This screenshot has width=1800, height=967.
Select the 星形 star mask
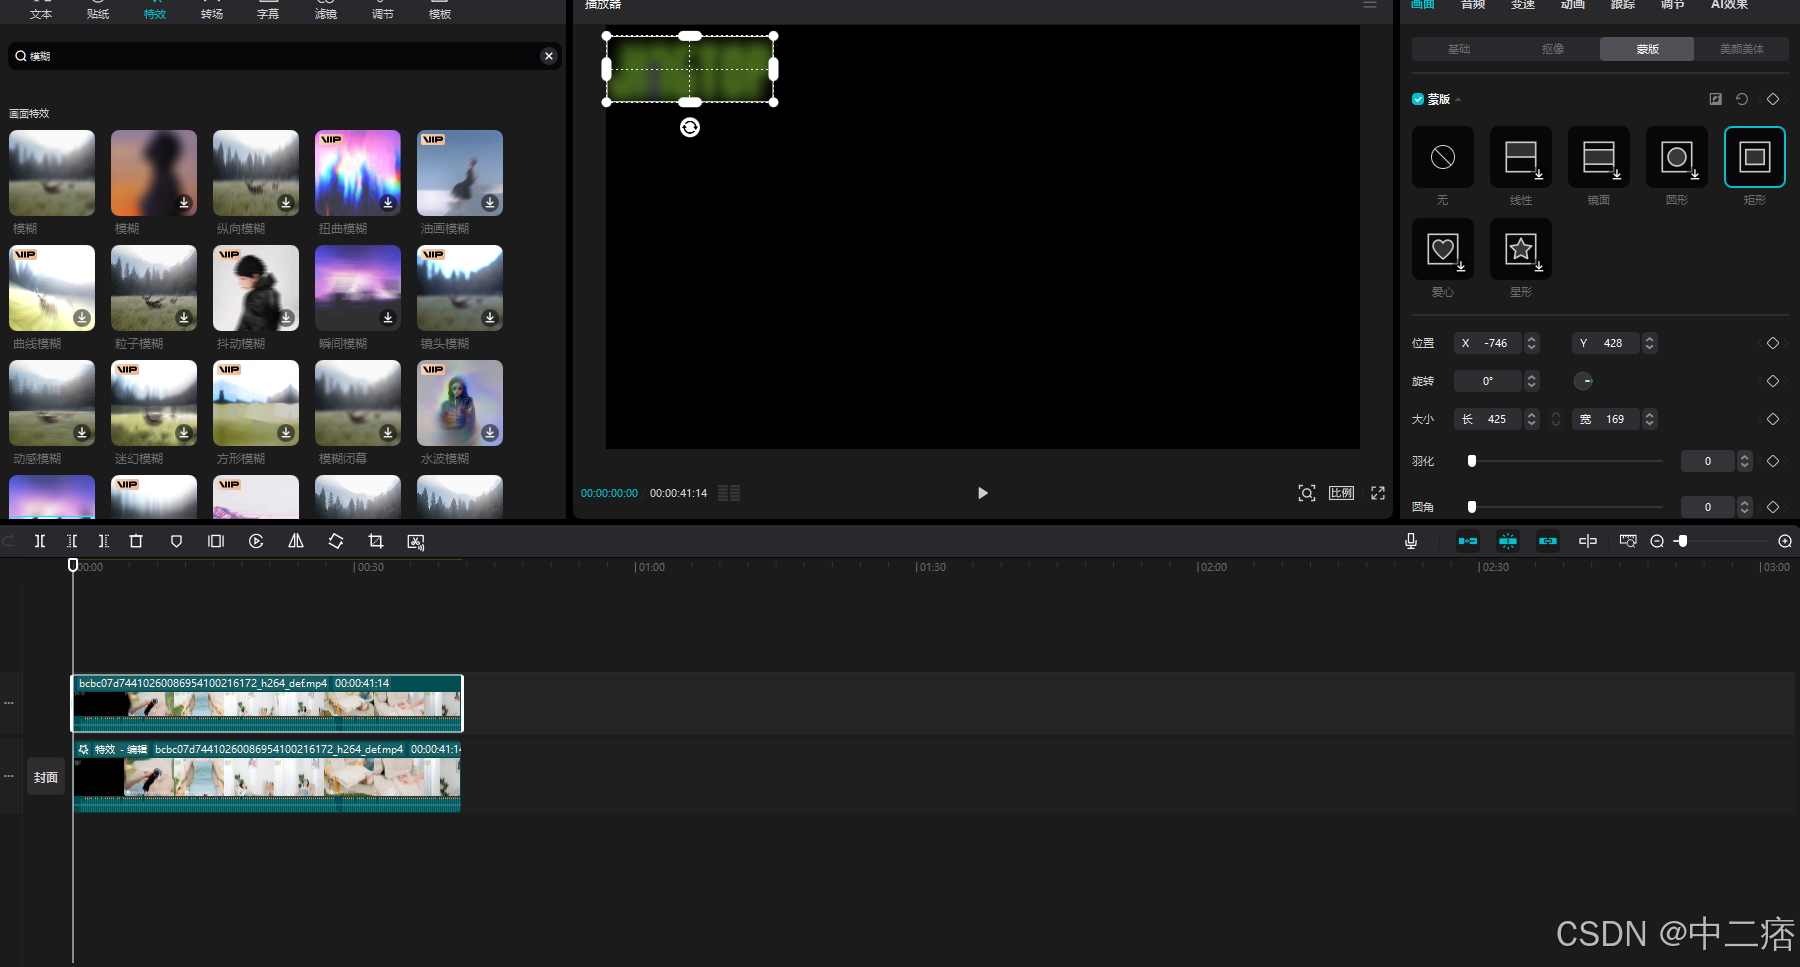point(1521,249)
